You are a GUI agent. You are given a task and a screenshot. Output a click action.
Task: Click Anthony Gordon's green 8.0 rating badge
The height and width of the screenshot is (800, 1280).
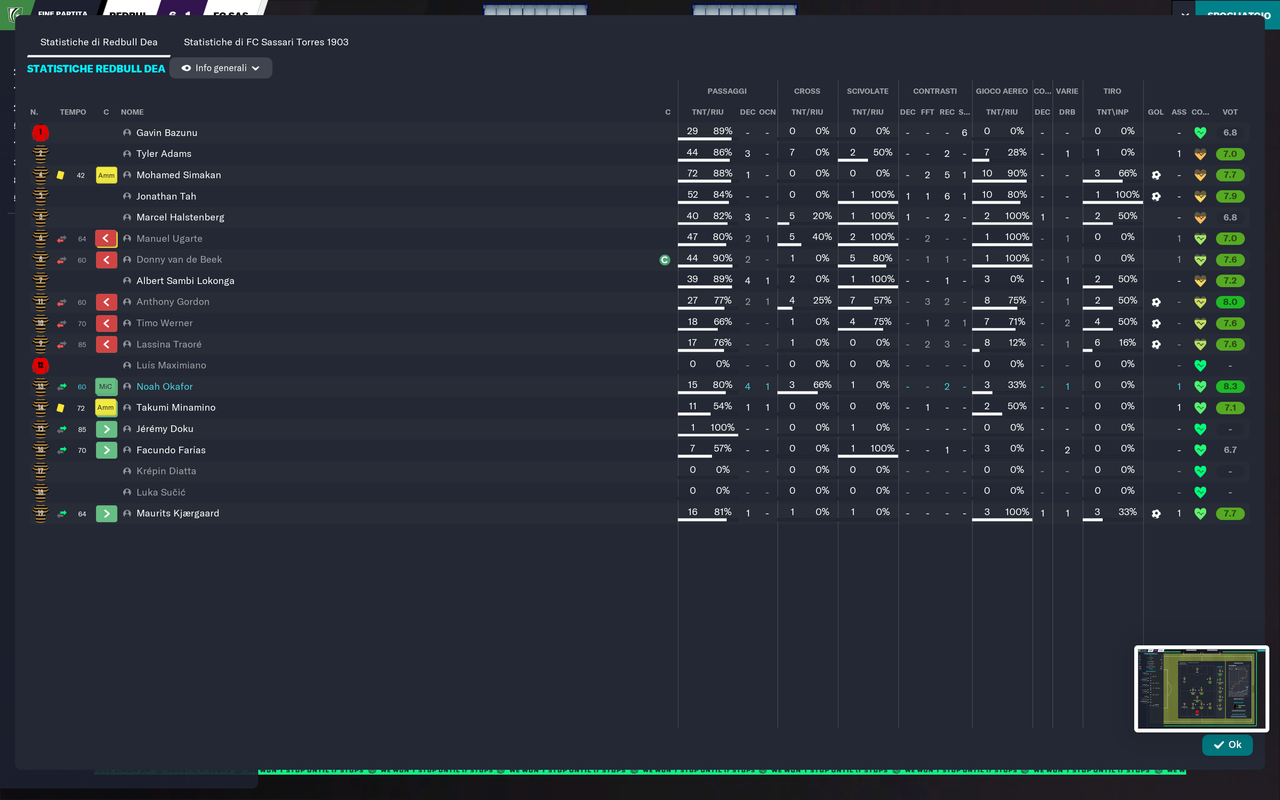point(1230,302)
